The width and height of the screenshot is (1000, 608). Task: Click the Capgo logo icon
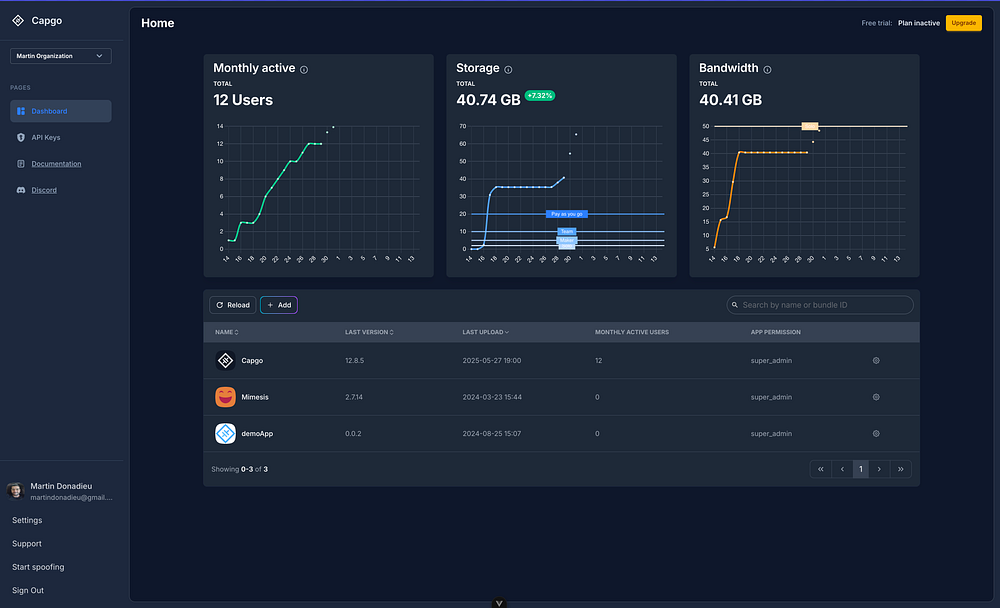click(18, 20)
